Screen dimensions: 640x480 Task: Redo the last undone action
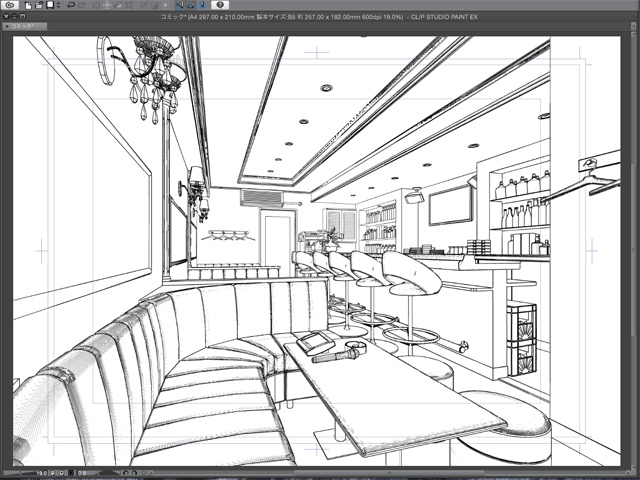click(x=82, y=5)
